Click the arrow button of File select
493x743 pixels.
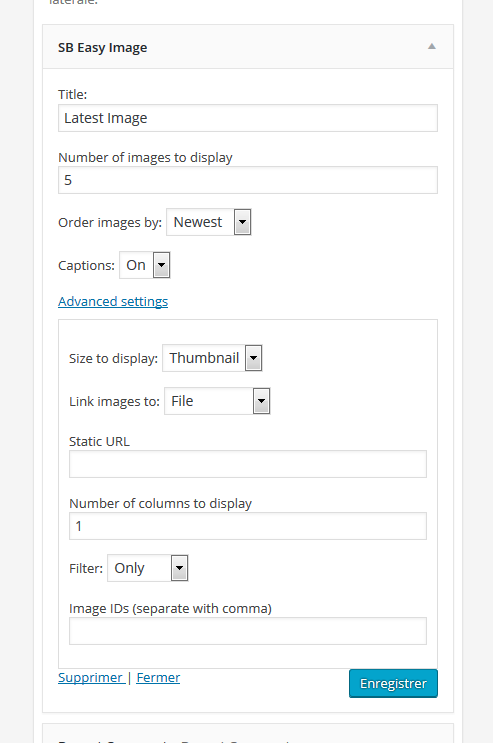click(262, 401)
